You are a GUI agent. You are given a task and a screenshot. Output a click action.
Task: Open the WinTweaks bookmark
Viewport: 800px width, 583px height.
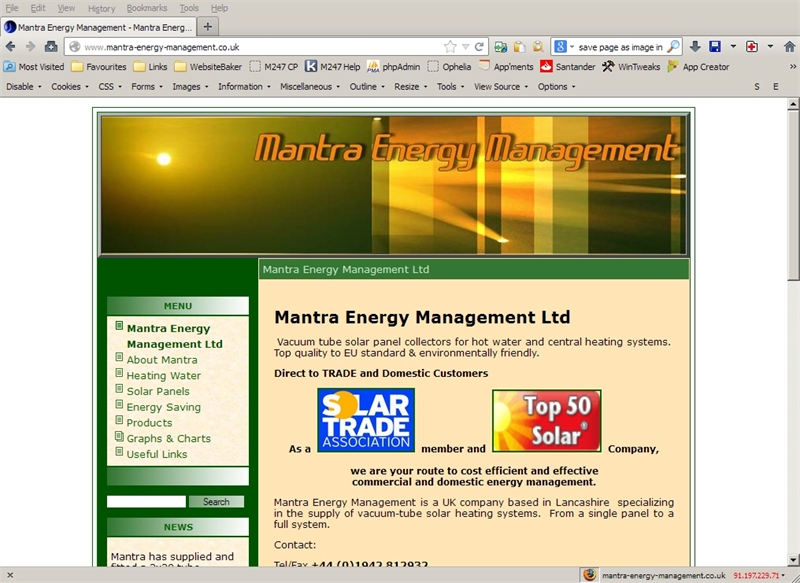pyautogui.click(x=625, y=67)
